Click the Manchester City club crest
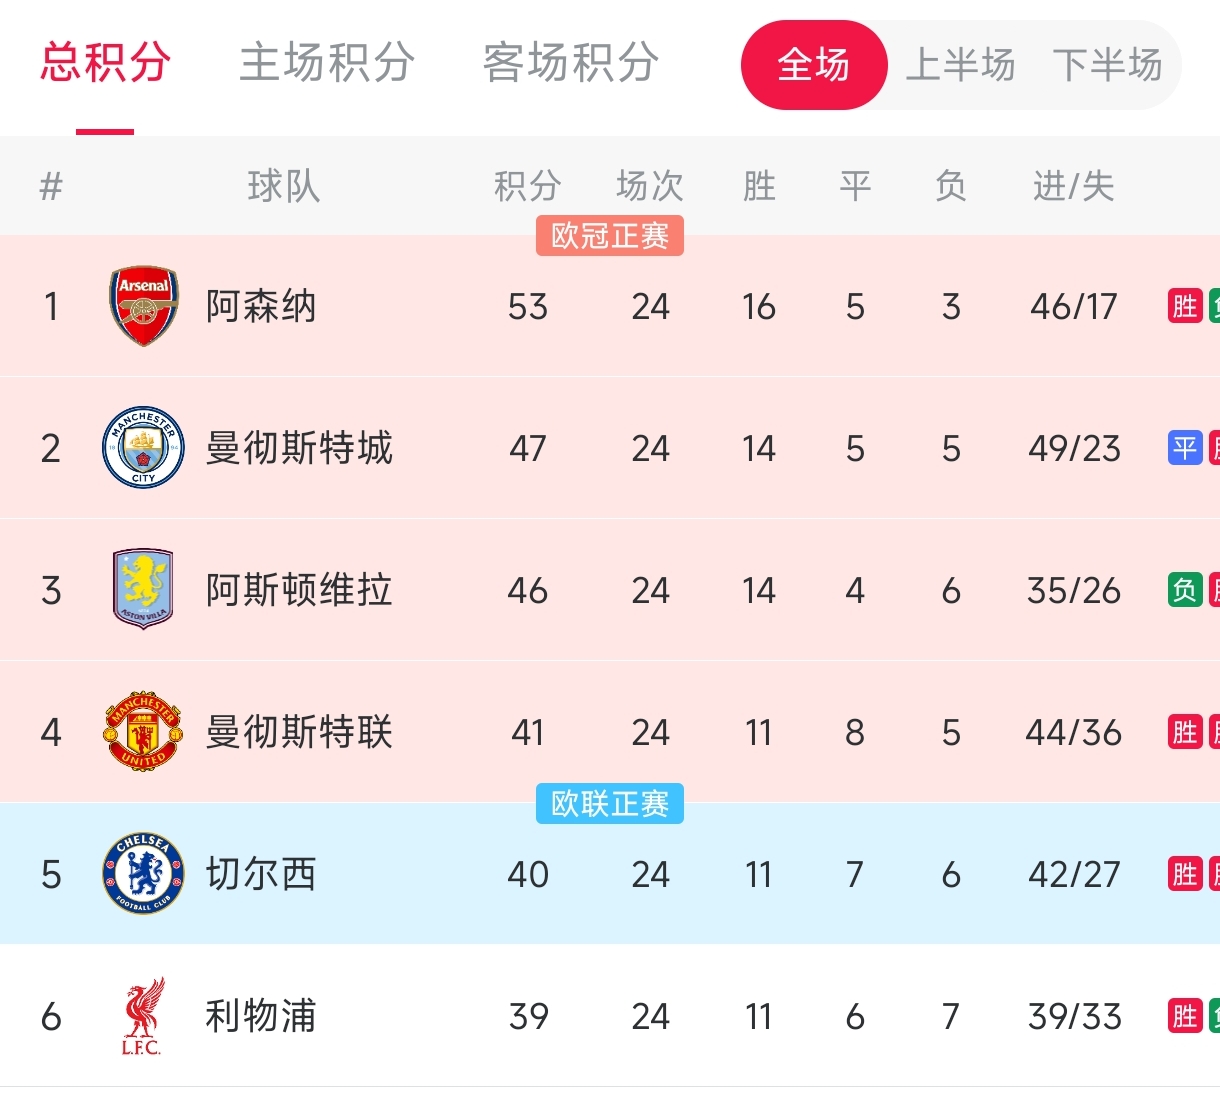This screenshot has width=1220, height=1099. pyautogui.click(x=144, y=448)
